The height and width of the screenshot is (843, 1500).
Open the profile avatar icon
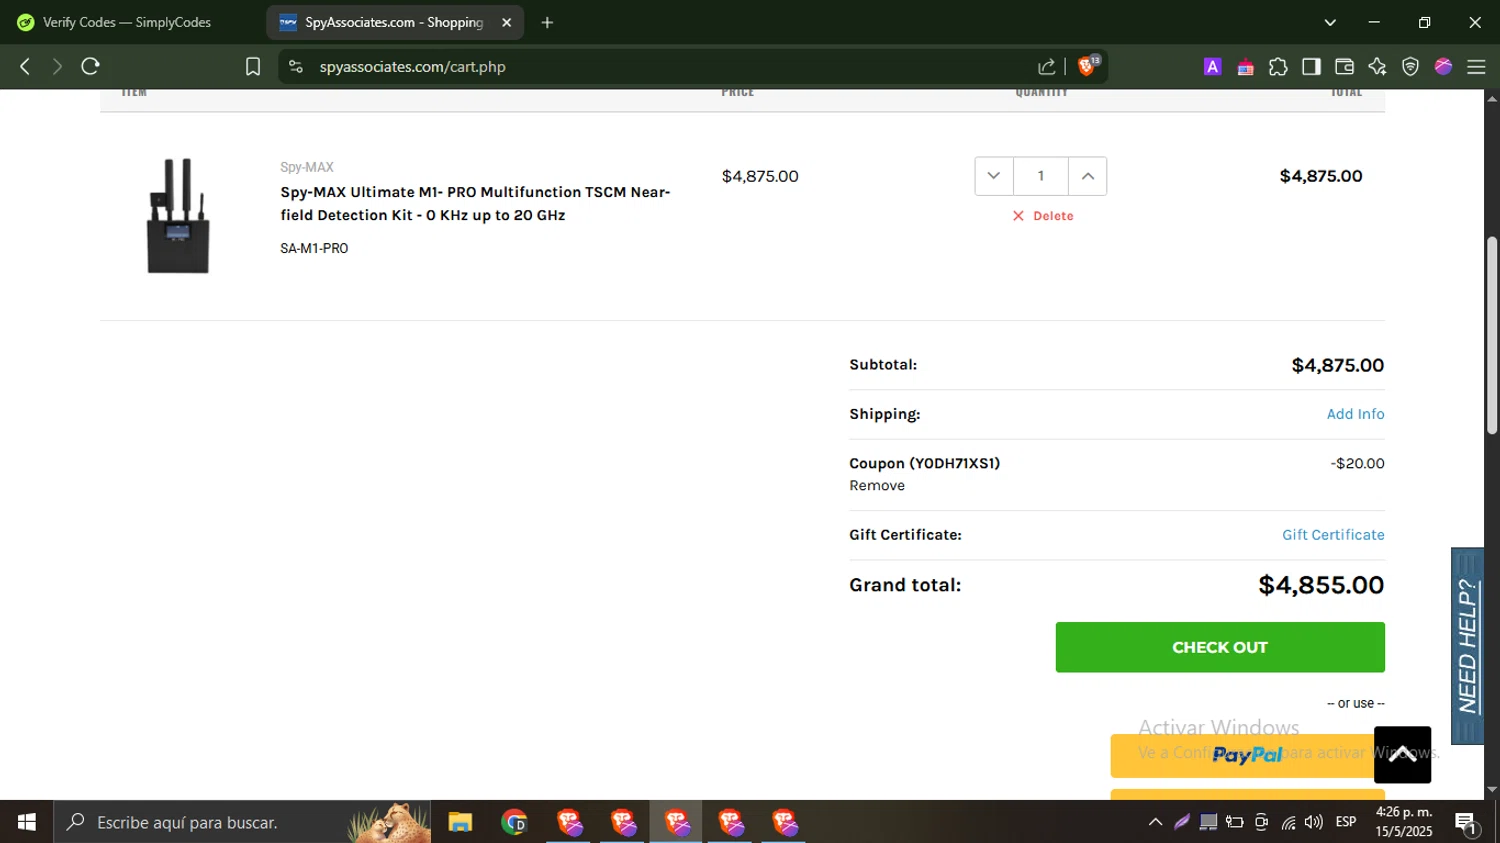point(1443,66)
